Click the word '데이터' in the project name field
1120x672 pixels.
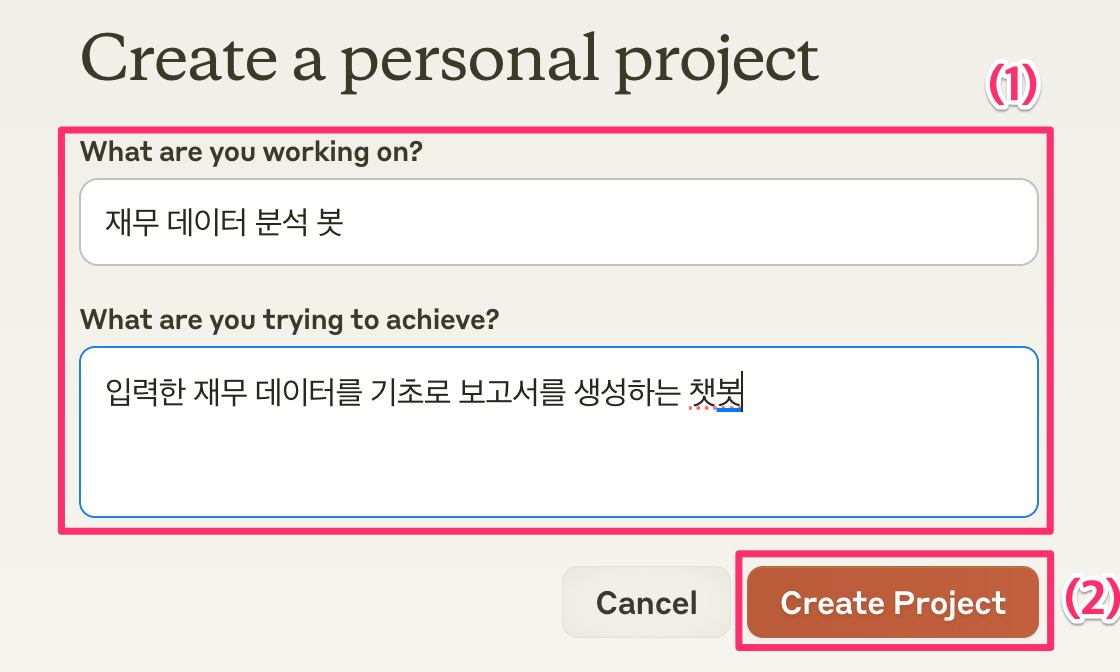click(x=199, y=222)
